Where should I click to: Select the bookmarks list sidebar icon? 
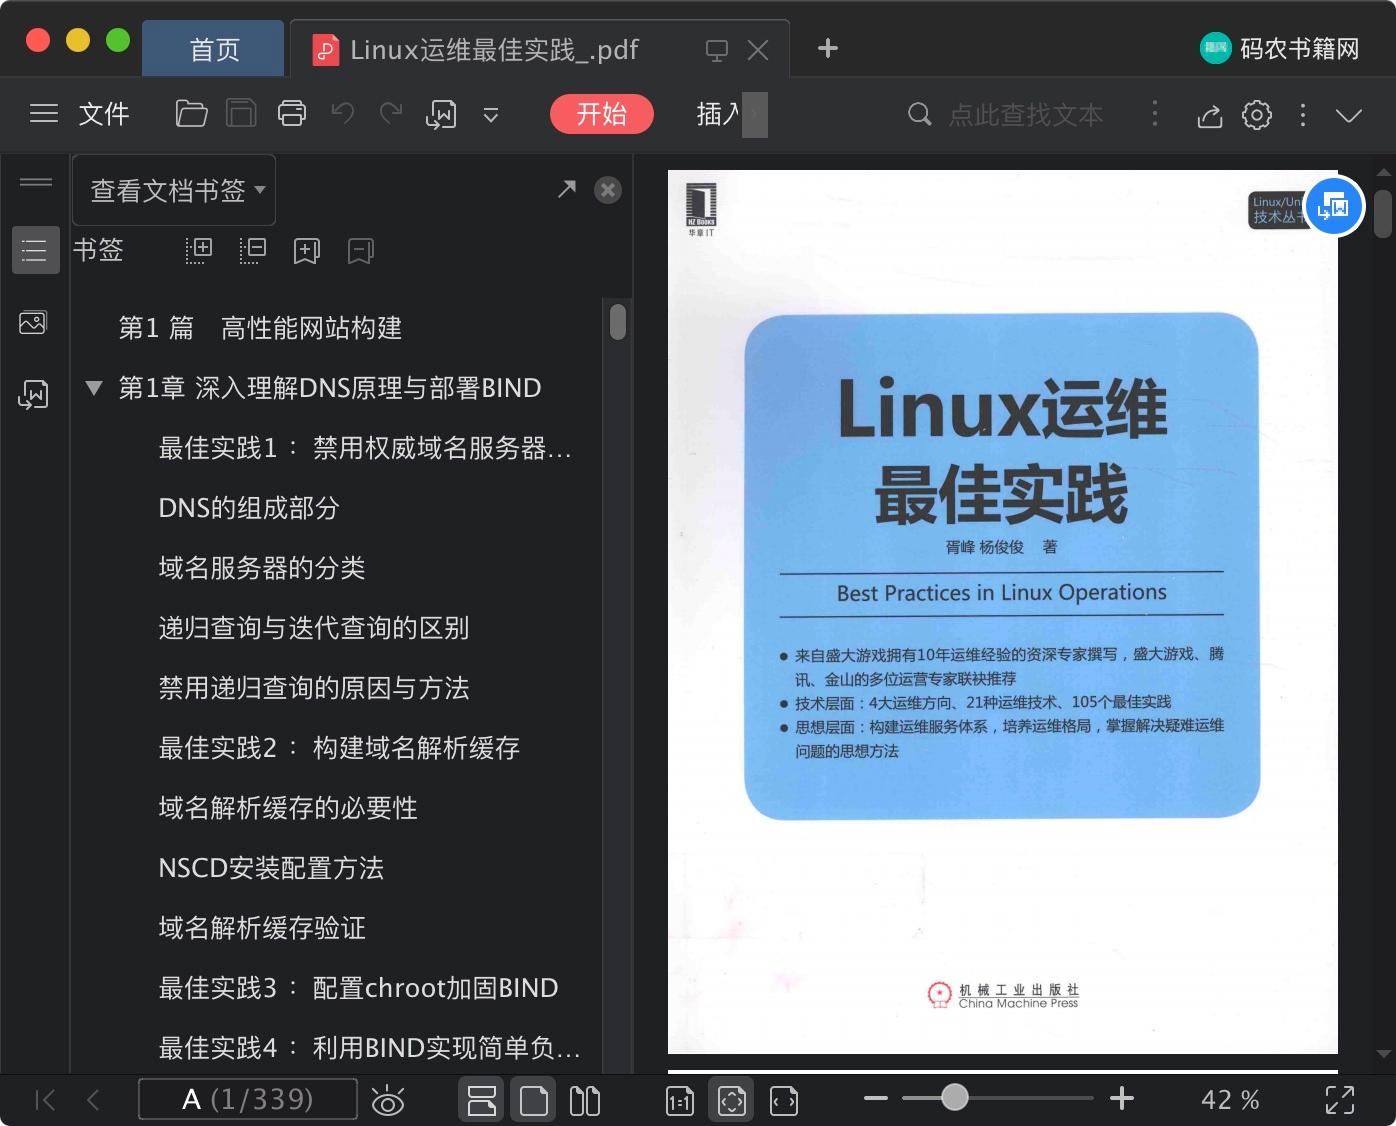pyautogui.click(x=35, y=250)
